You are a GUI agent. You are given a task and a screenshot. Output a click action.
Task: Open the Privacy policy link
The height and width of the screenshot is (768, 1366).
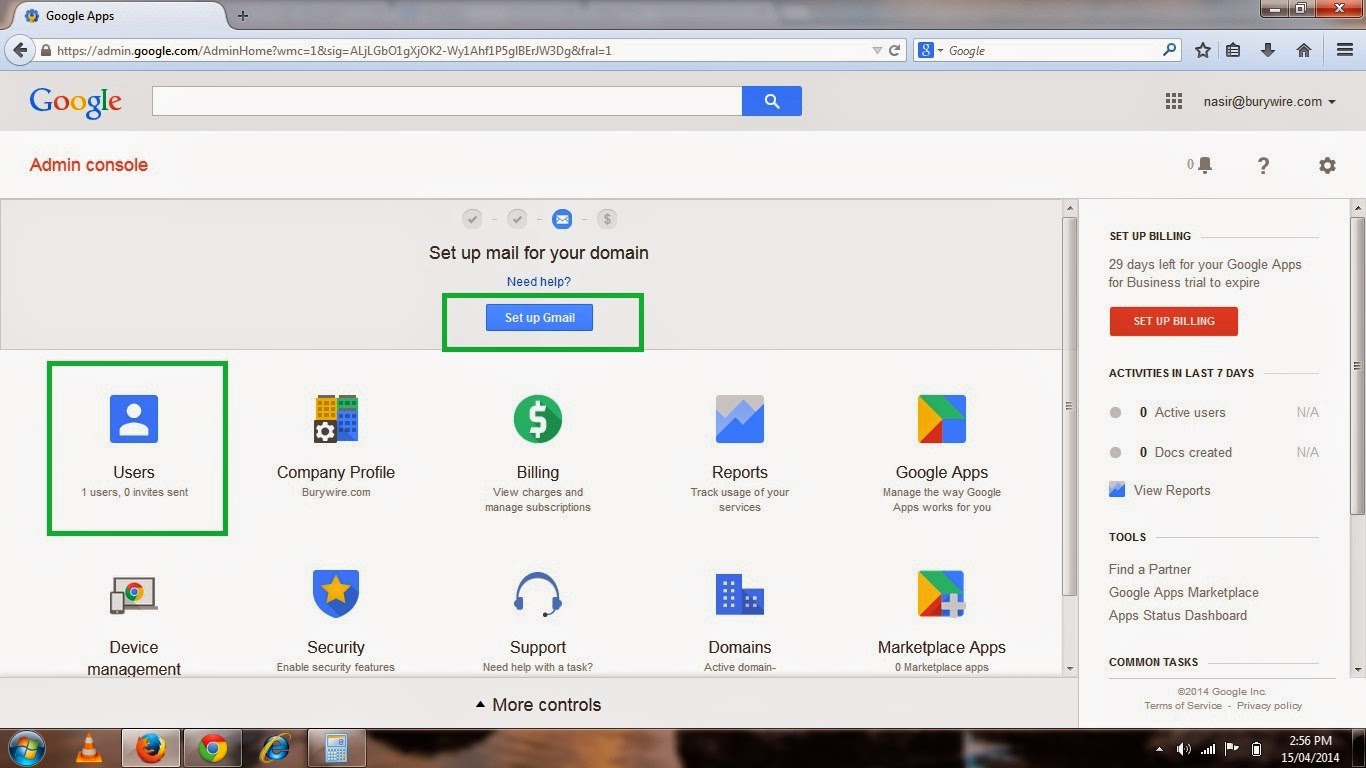click(x=1269, y=705)
